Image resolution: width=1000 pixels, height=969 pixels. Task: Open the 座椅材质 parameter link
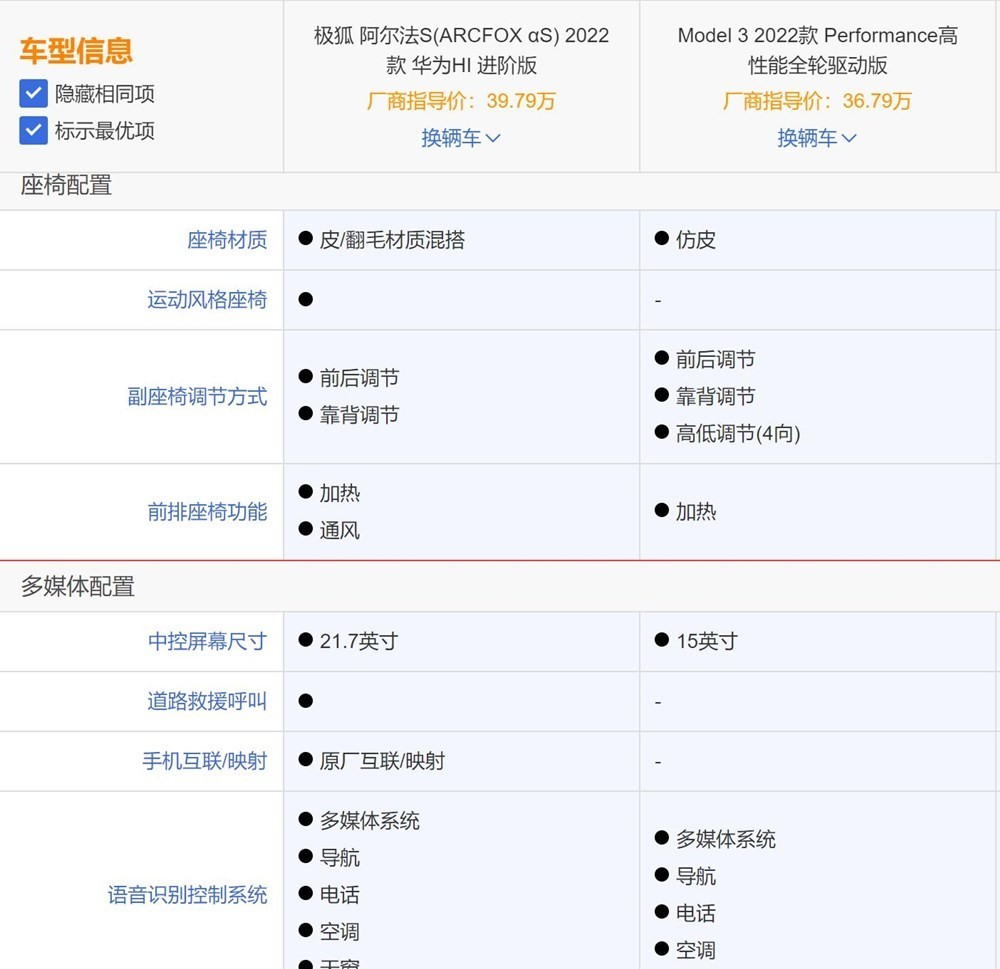coord(227,240)
